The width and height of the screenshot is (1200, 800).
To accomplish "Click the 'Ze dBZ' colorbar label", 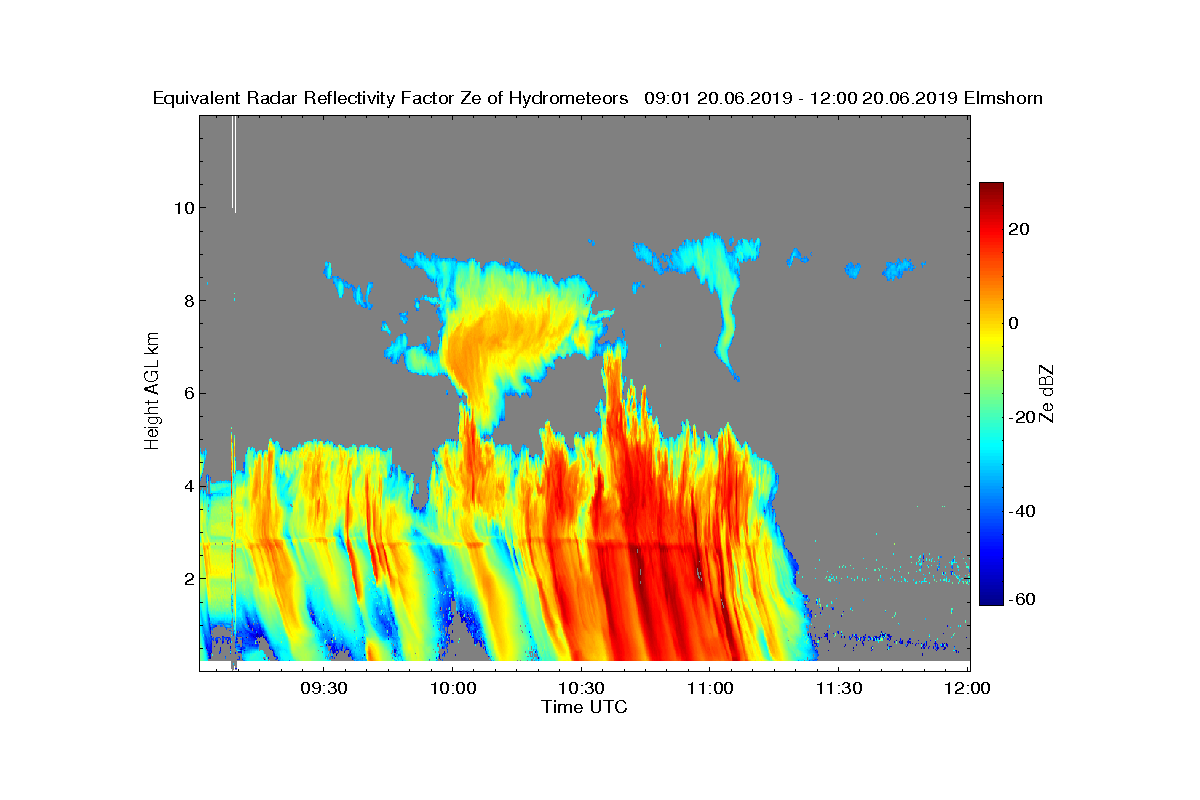I will point(1047,394).
